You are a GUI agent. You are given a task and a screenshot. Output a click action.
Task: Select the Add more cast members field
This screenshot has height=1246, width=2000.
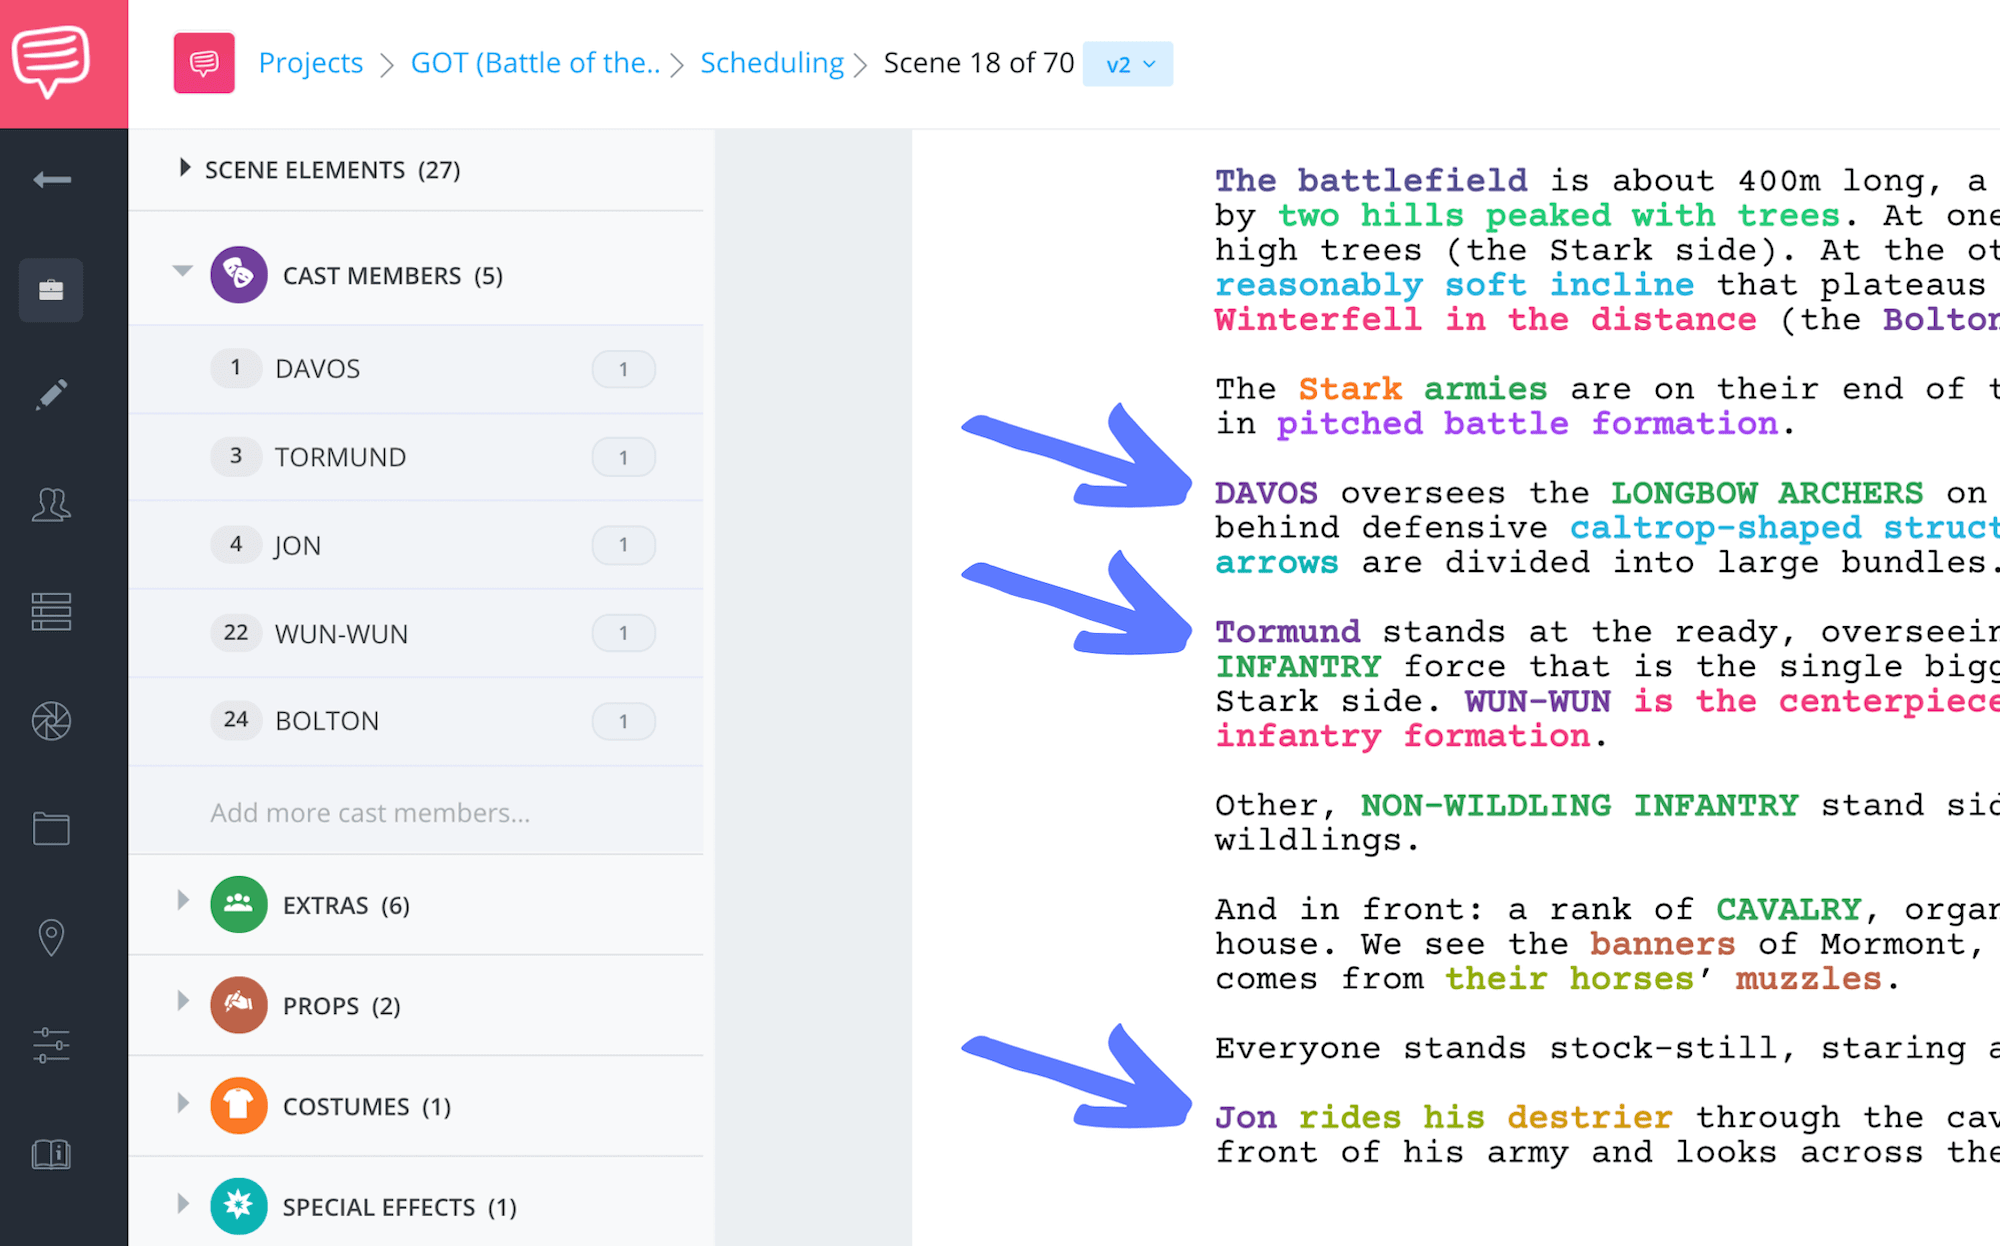tap(370, 812)
